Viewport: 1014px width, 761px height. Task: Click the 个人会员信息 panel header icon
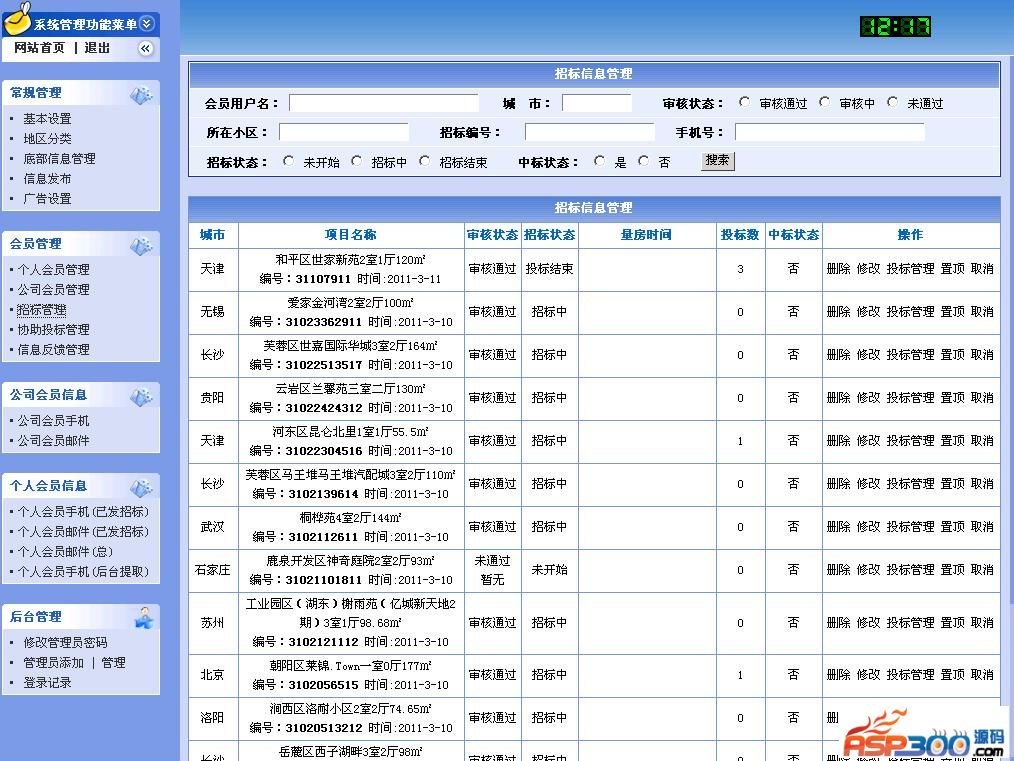pyautogui.click(x=142, y=487)
